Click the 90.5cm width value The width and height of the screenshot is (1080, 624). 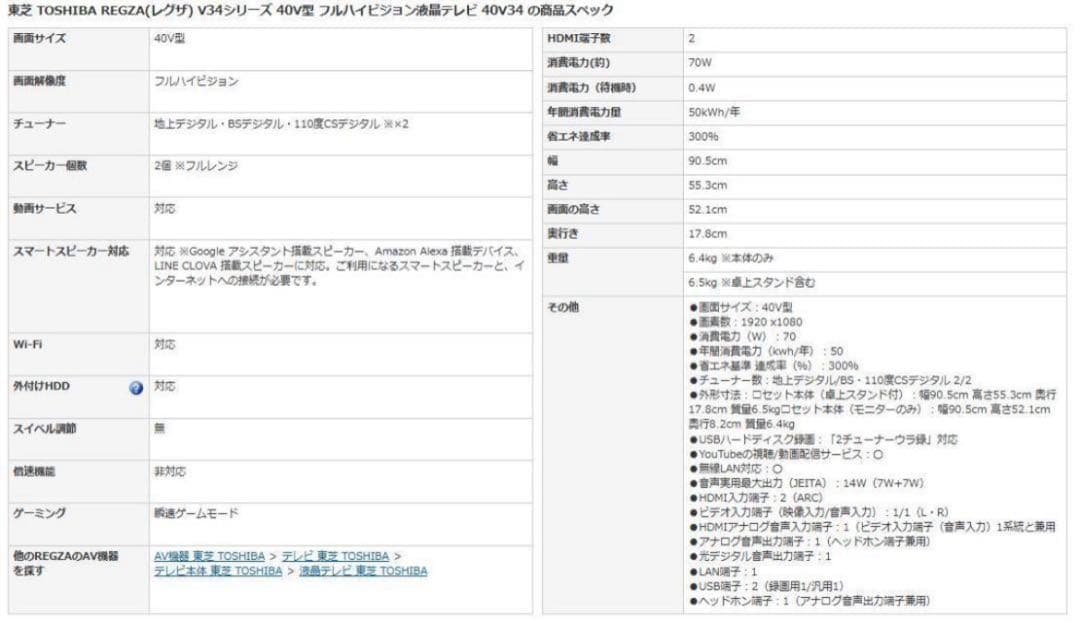[707, 161]
